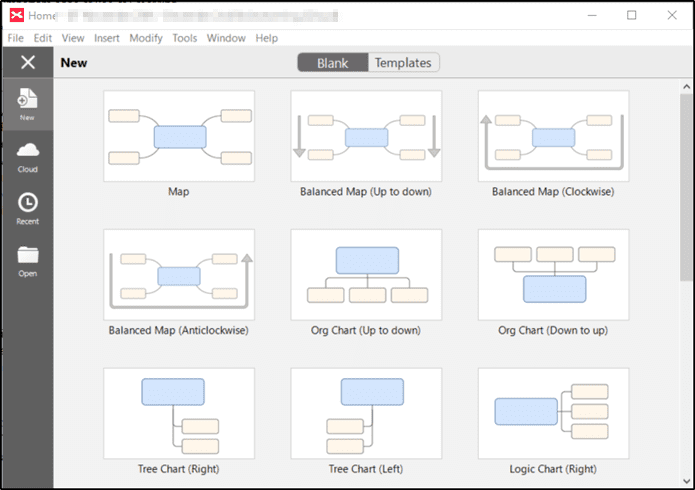The image size is (695, 490).
Task: Open the View menu
Action: click(x=73, y=38)
